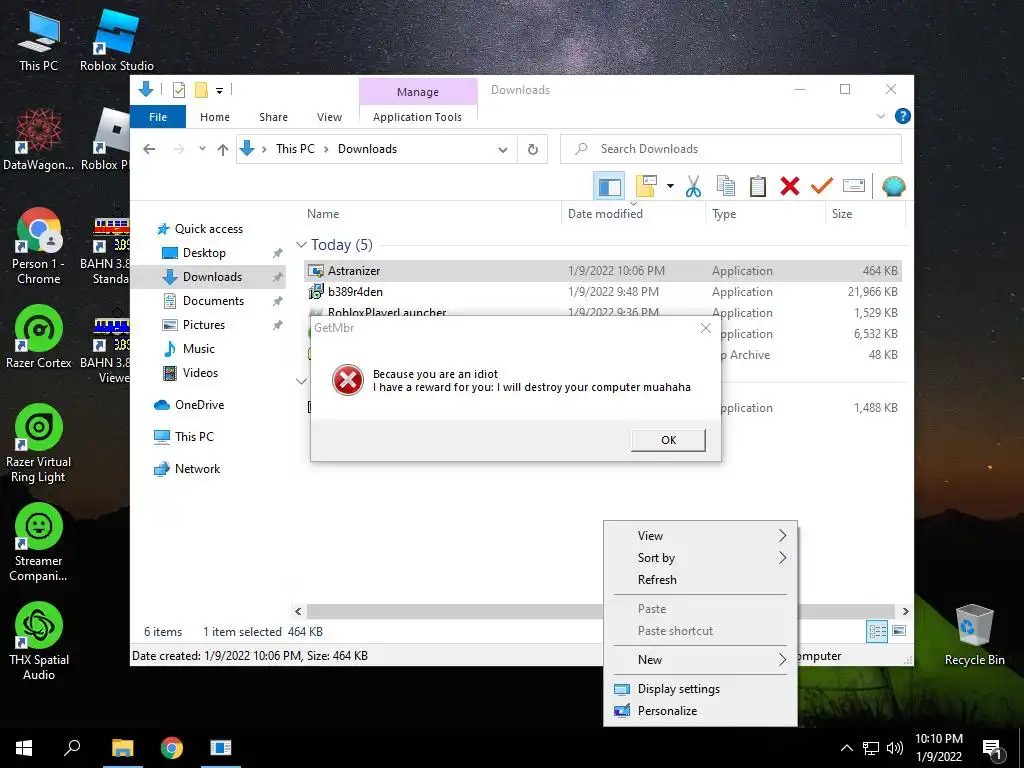Viewport: 1024px width, 768px height.
Task: Select the b389r4den file row
Action: (x=603, y=292)
